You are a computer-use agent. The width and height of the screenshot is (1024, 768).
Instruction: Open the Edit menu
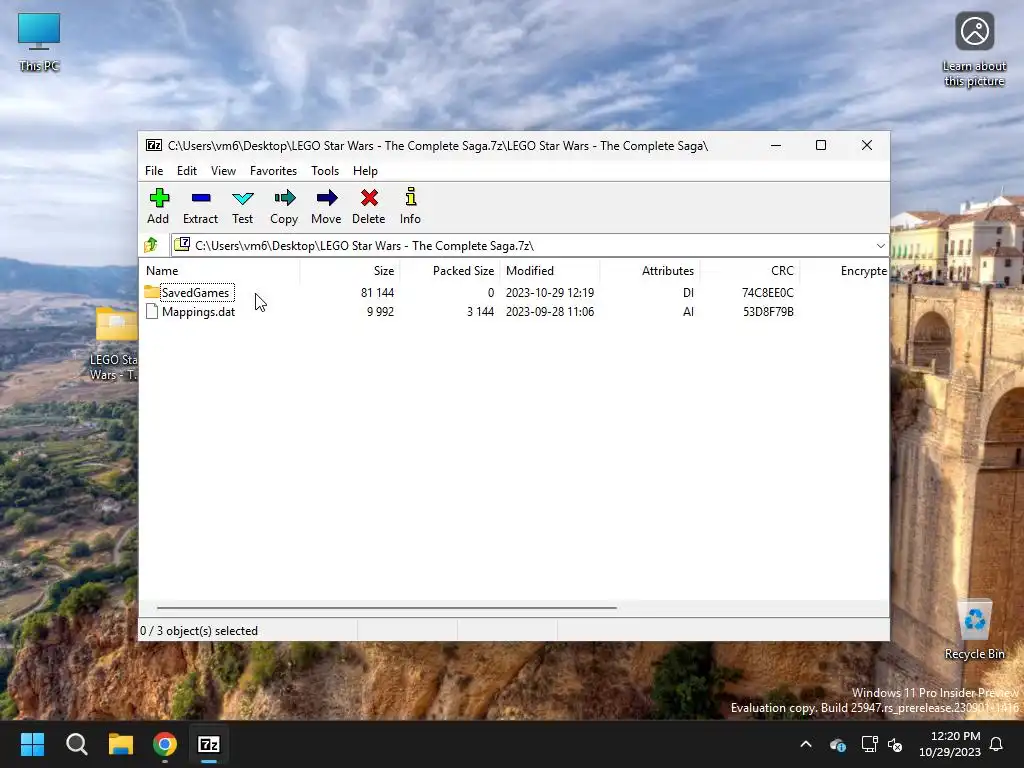click(x=187, y=170)
